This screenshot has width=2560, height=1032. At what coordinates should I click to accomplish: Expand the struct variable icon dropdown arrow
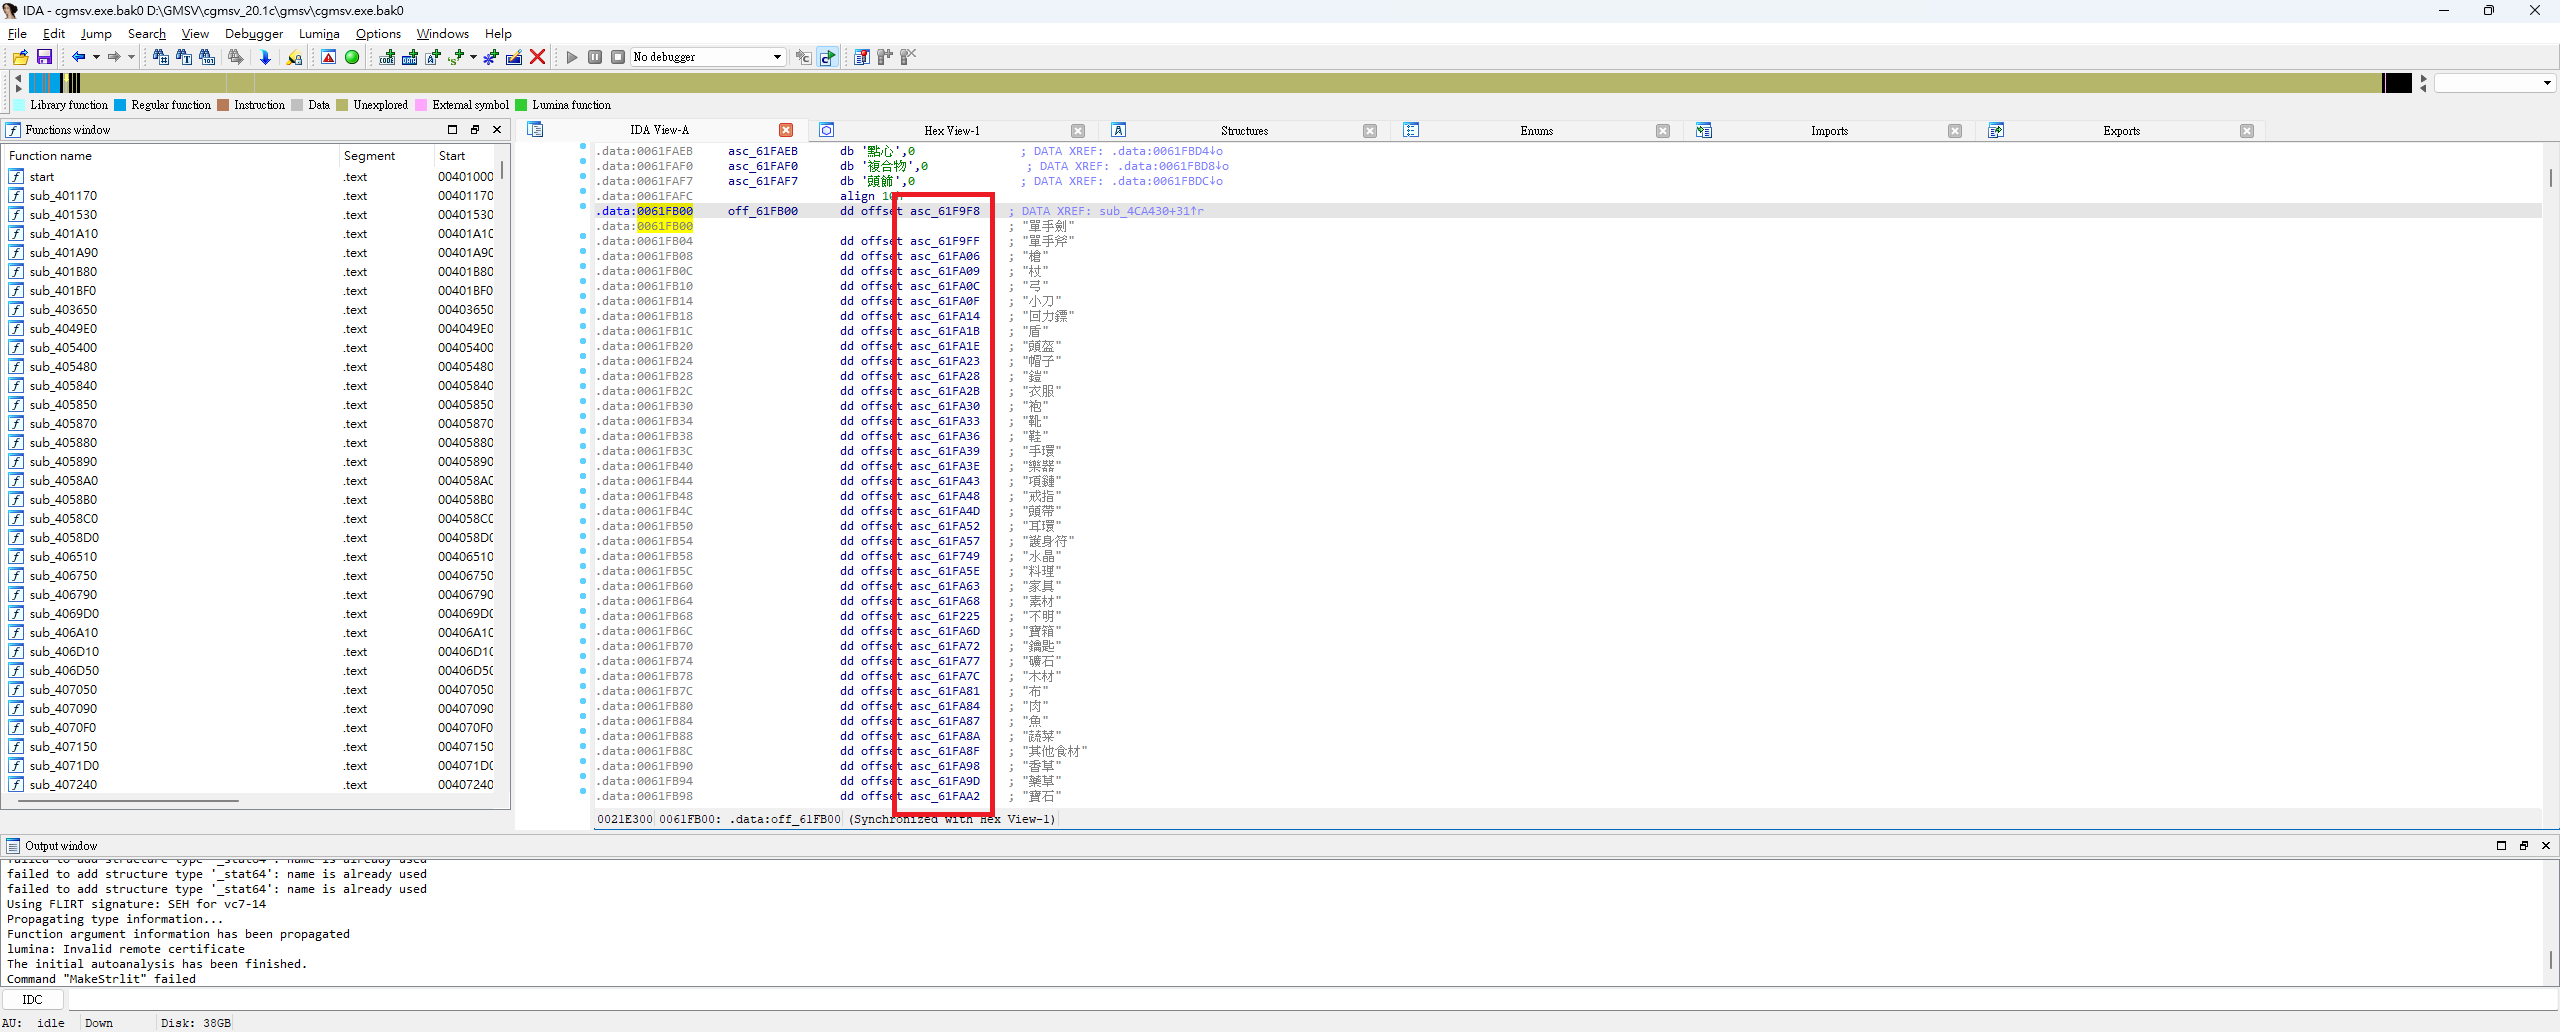click(x=473, y=57)
